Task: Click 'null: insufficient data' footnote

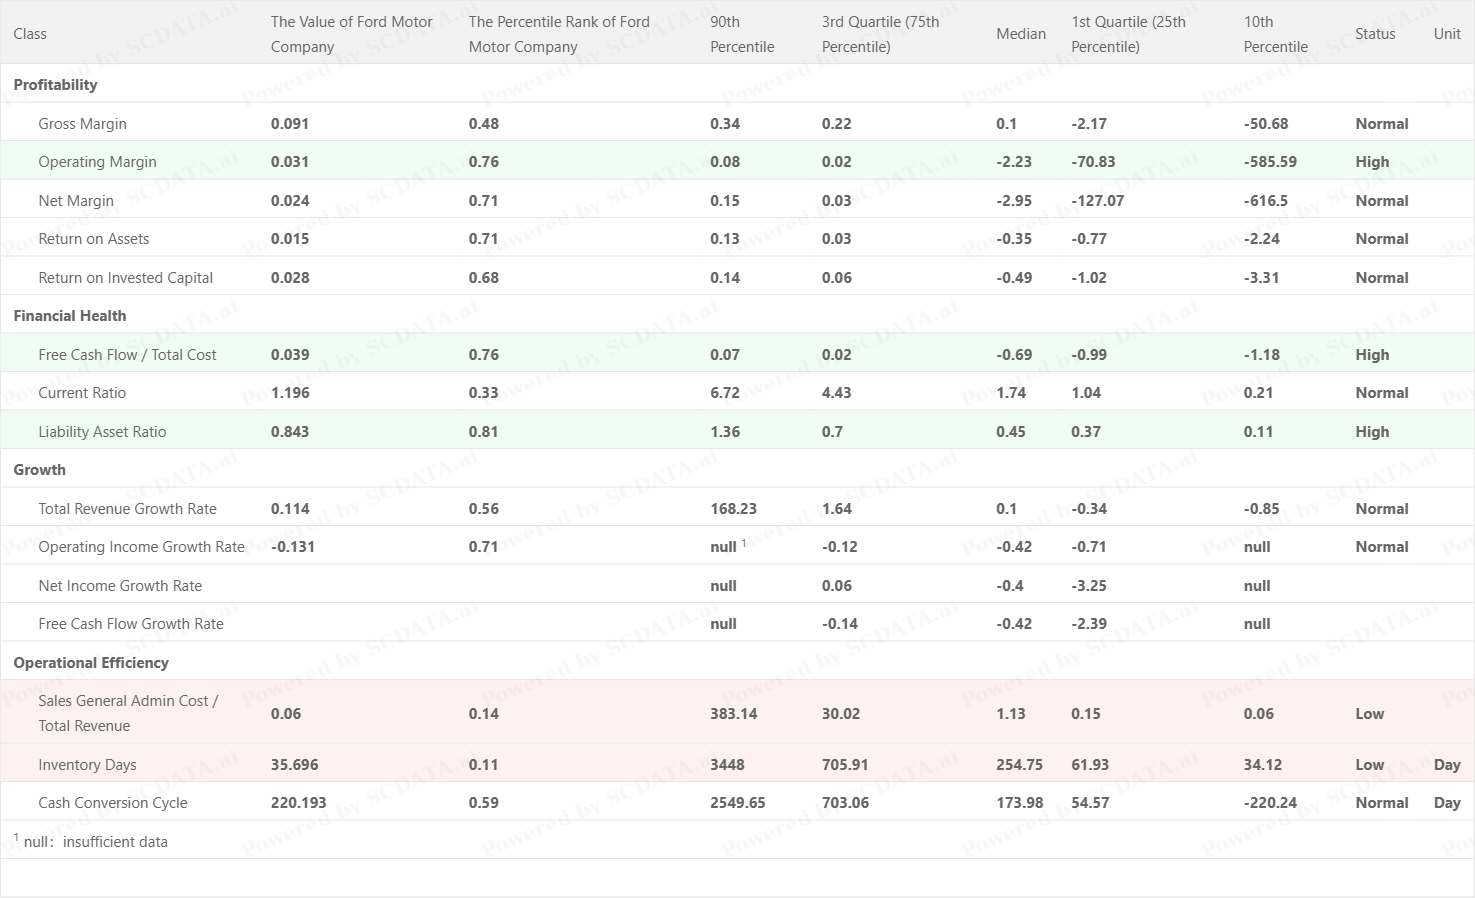Action: pos(91,842)
